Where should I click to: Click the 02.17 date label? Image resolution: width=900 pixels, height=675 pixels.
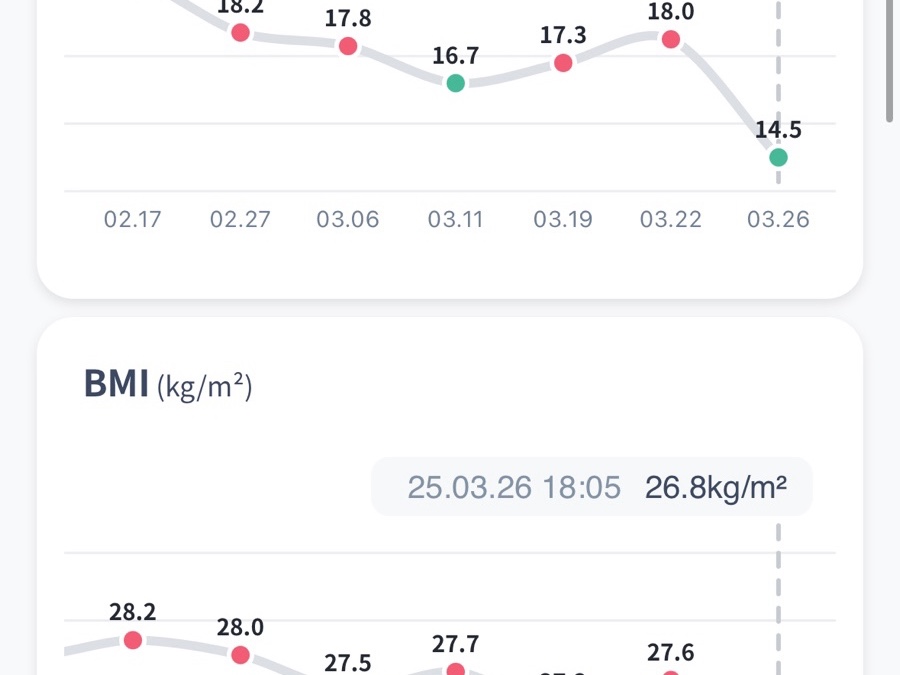[133, 220]
